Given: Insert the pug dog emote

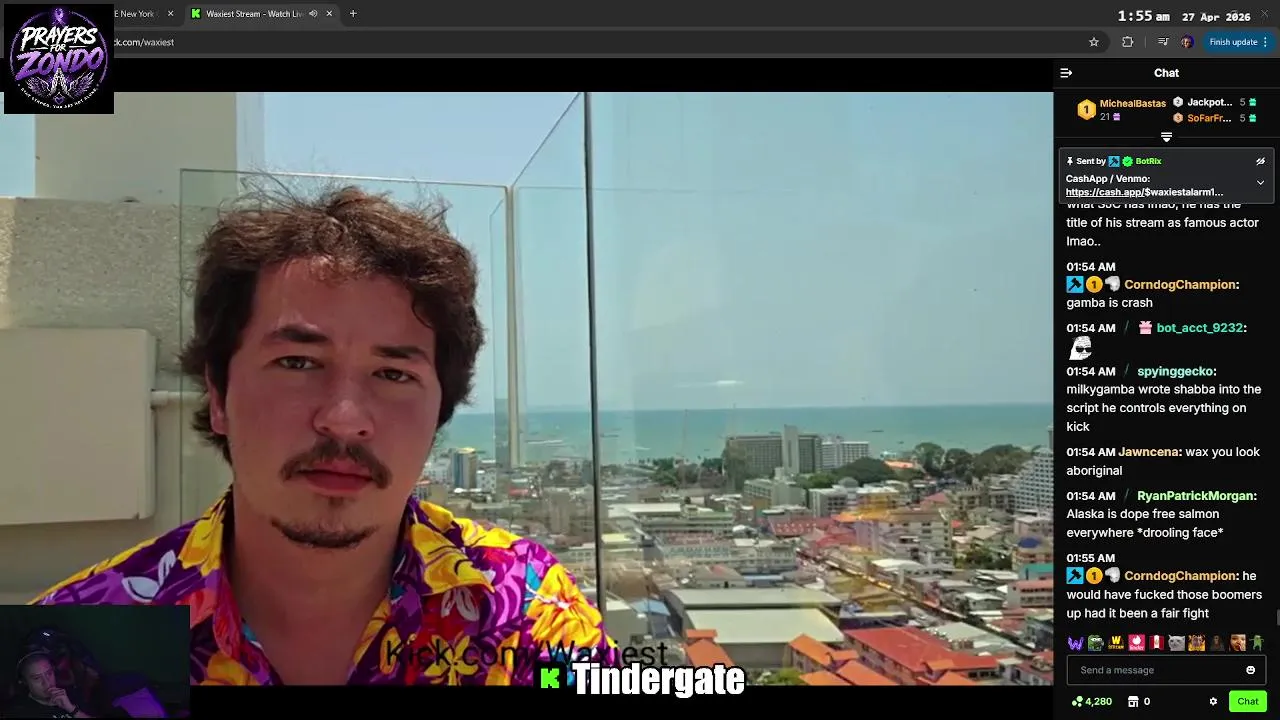Looking at the screenshot, I should tap(1196, 643).
